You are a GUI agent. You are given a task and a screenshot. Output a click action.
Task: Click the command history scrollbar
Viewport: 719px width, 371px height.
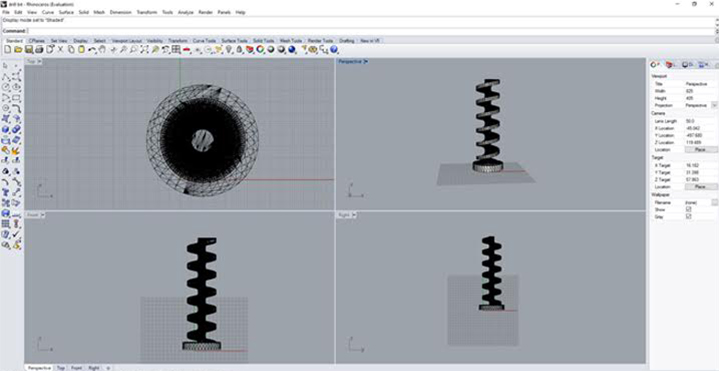(x=716, y=21)
